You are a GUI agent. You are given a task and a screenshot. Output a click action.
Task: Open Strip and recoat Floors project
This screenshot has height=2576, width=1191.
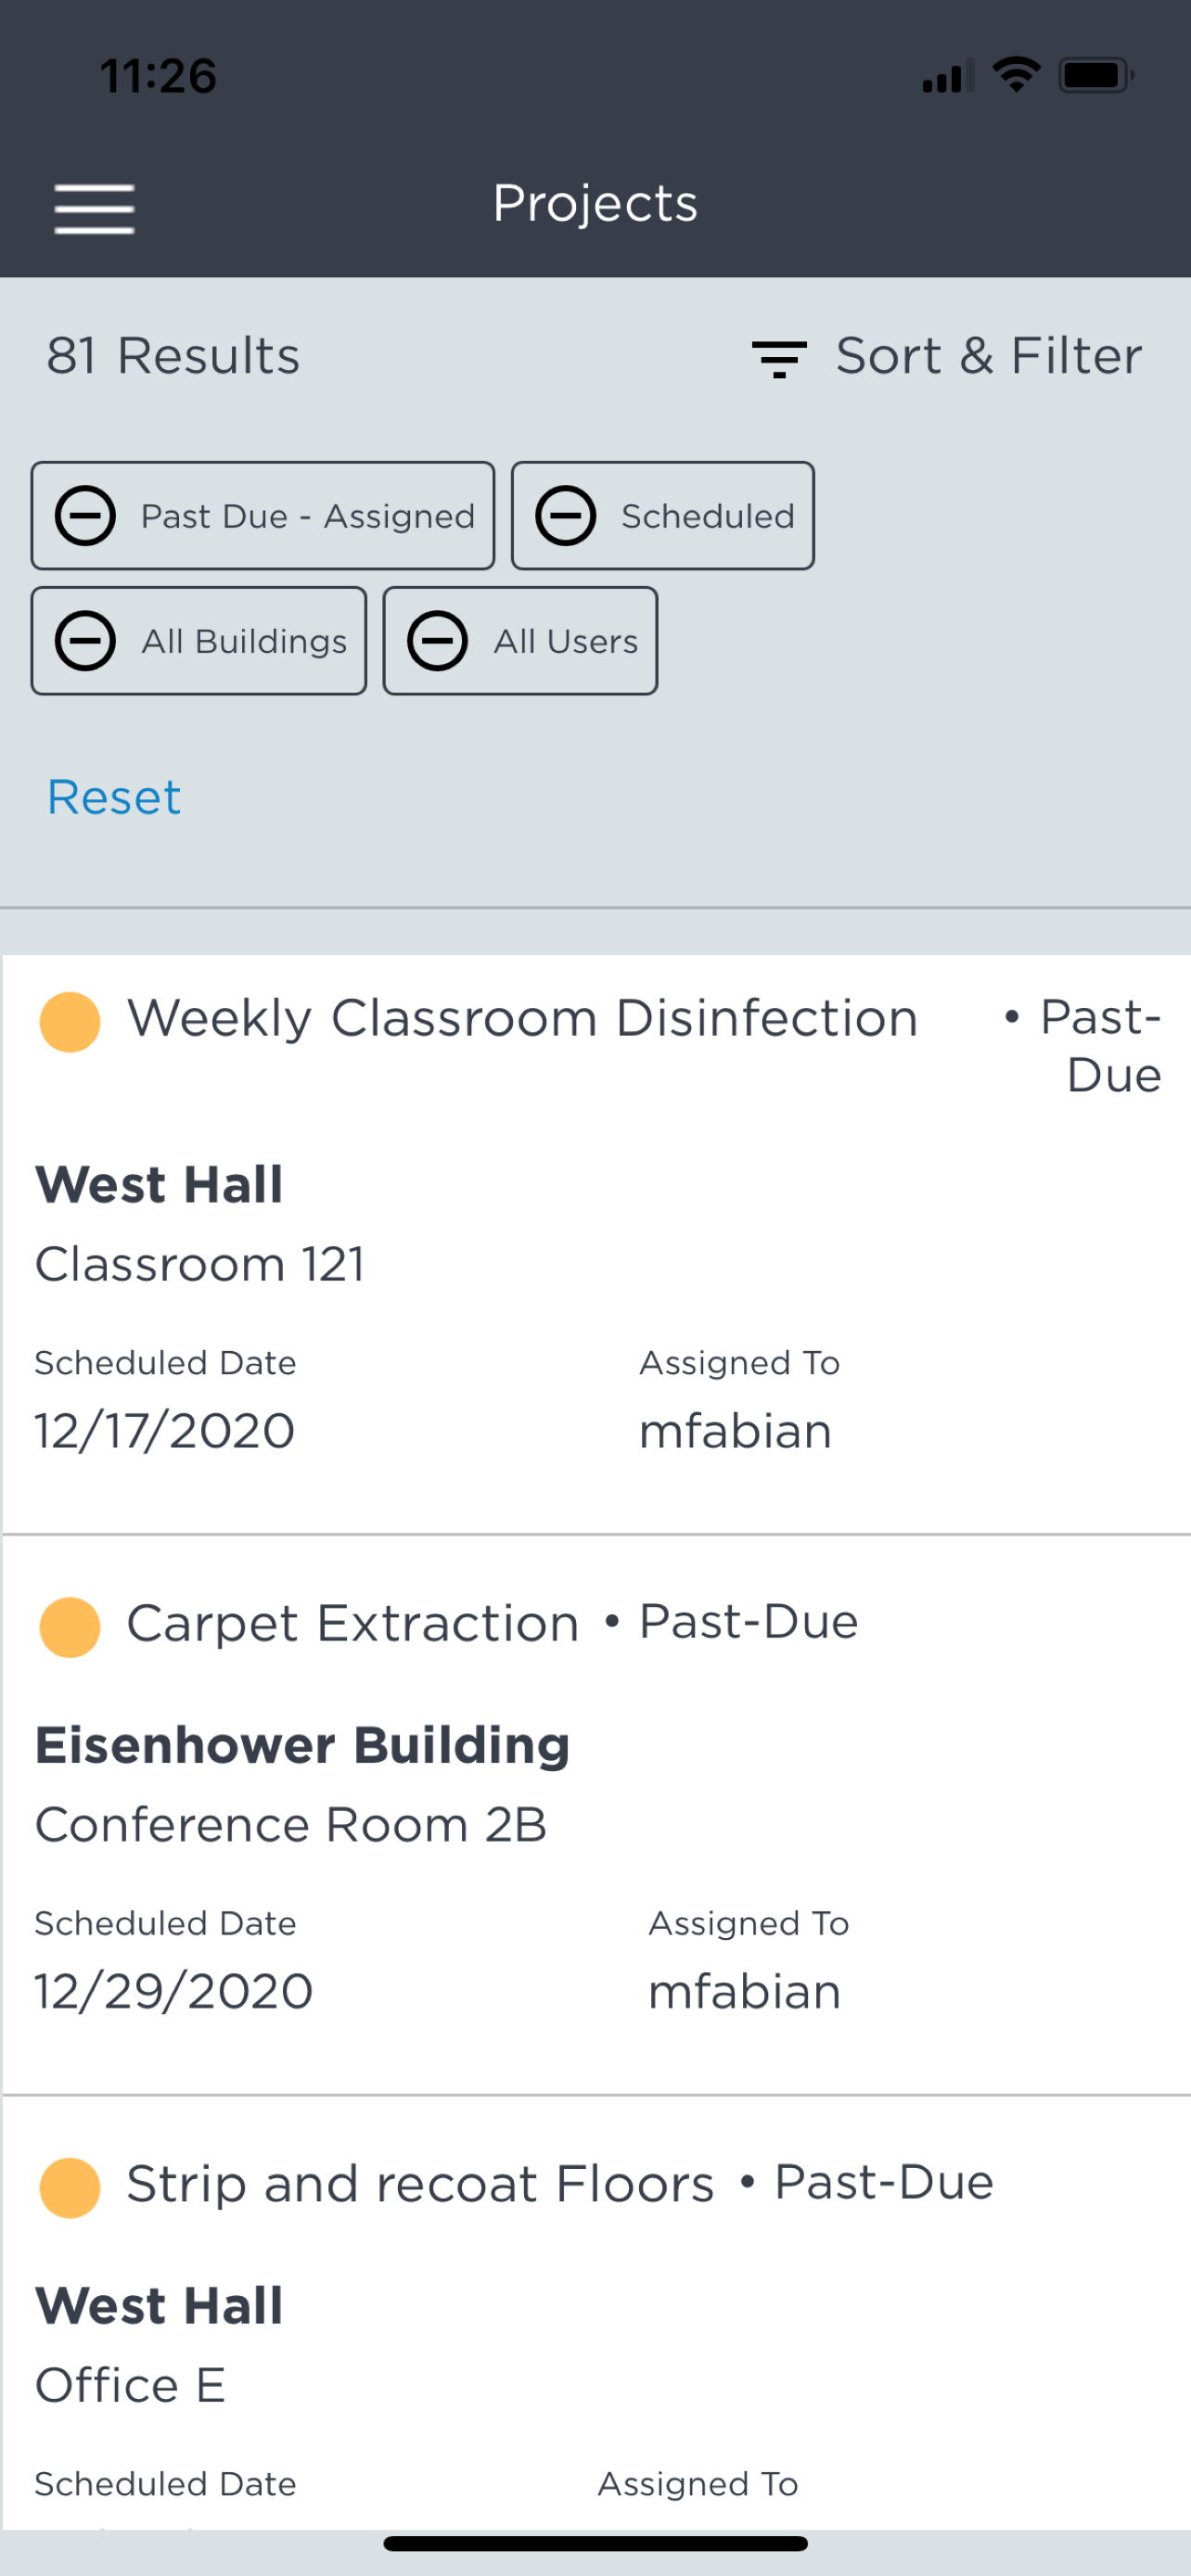(420, 2184)
